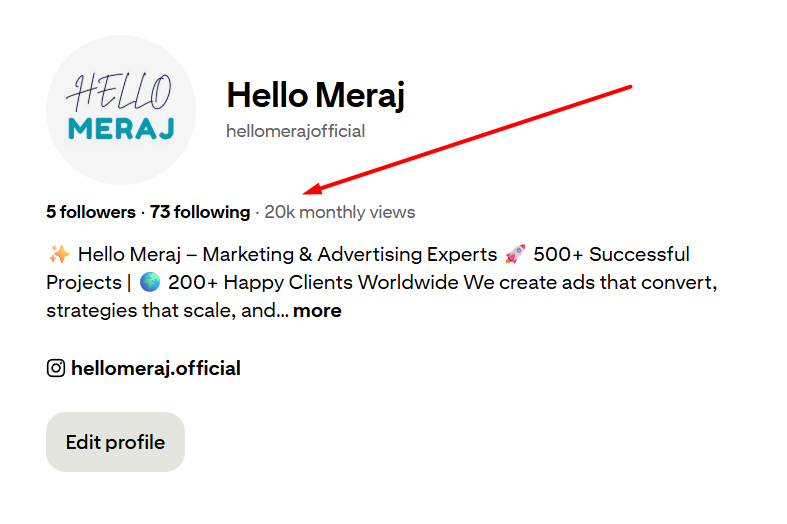Click the handwritten HELLO text in logo
The width and height of the screenshot is (787, 524).
119,93
